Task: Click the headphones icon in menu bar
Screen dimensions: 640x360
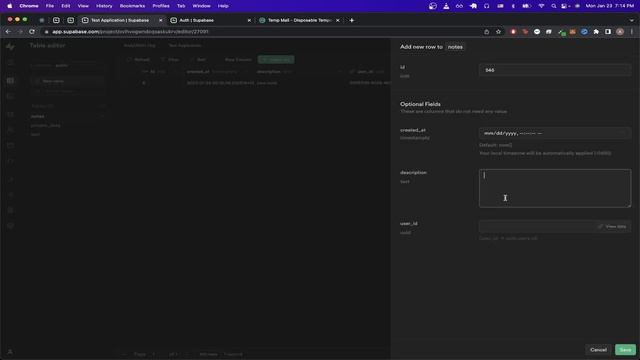Action: 486,6
